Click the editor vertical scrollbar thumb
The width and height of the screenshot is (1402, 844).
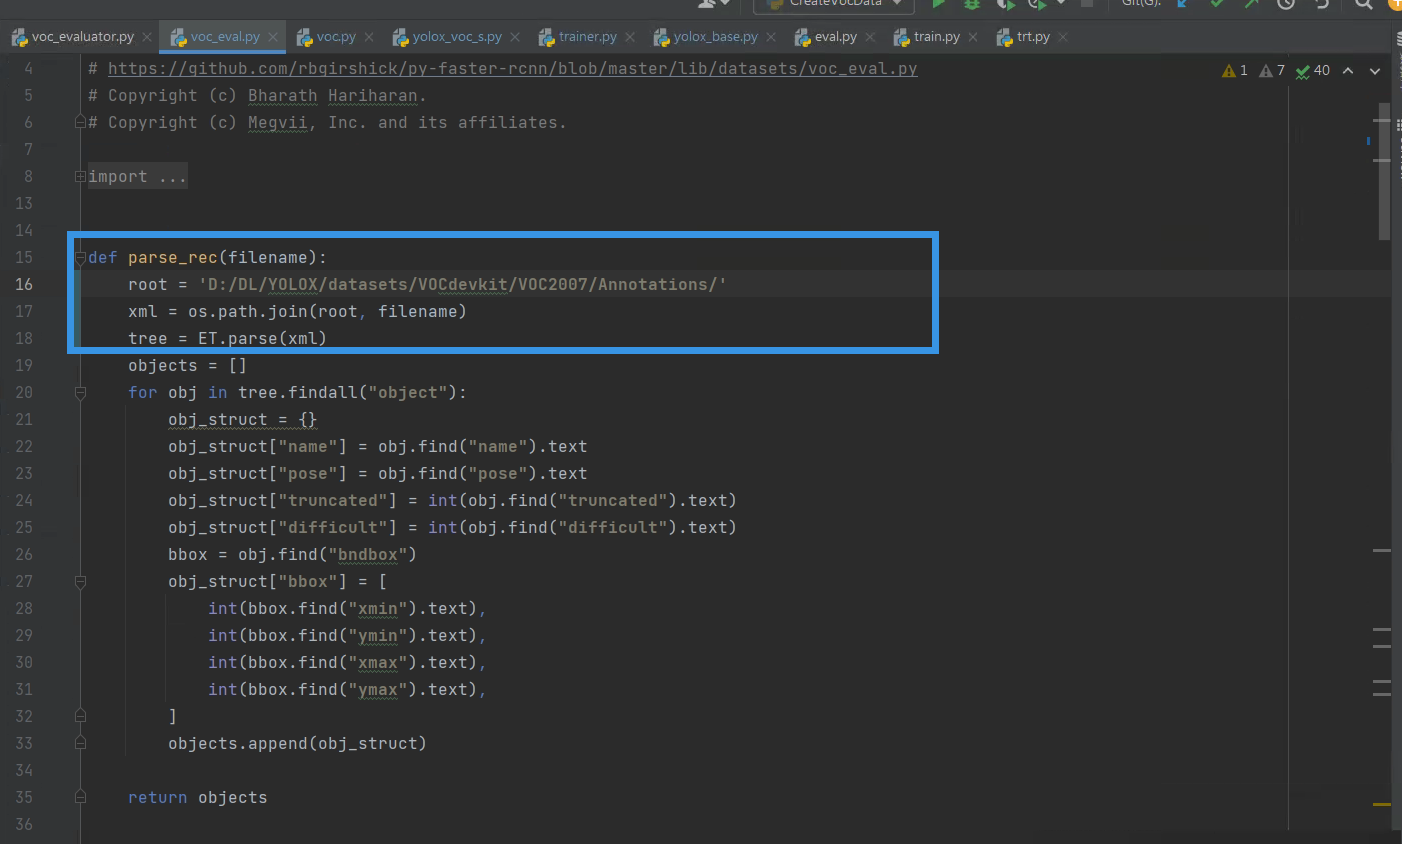(x=1384, y=171)
